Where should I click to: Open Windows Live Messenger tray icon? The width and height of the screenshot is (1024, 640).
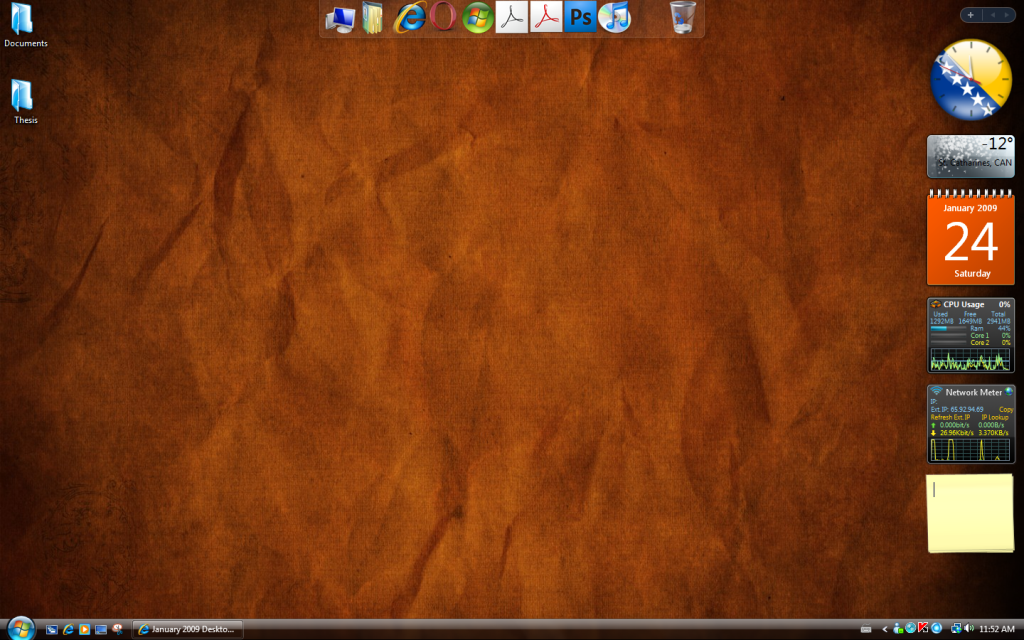(x=898, y=629)
